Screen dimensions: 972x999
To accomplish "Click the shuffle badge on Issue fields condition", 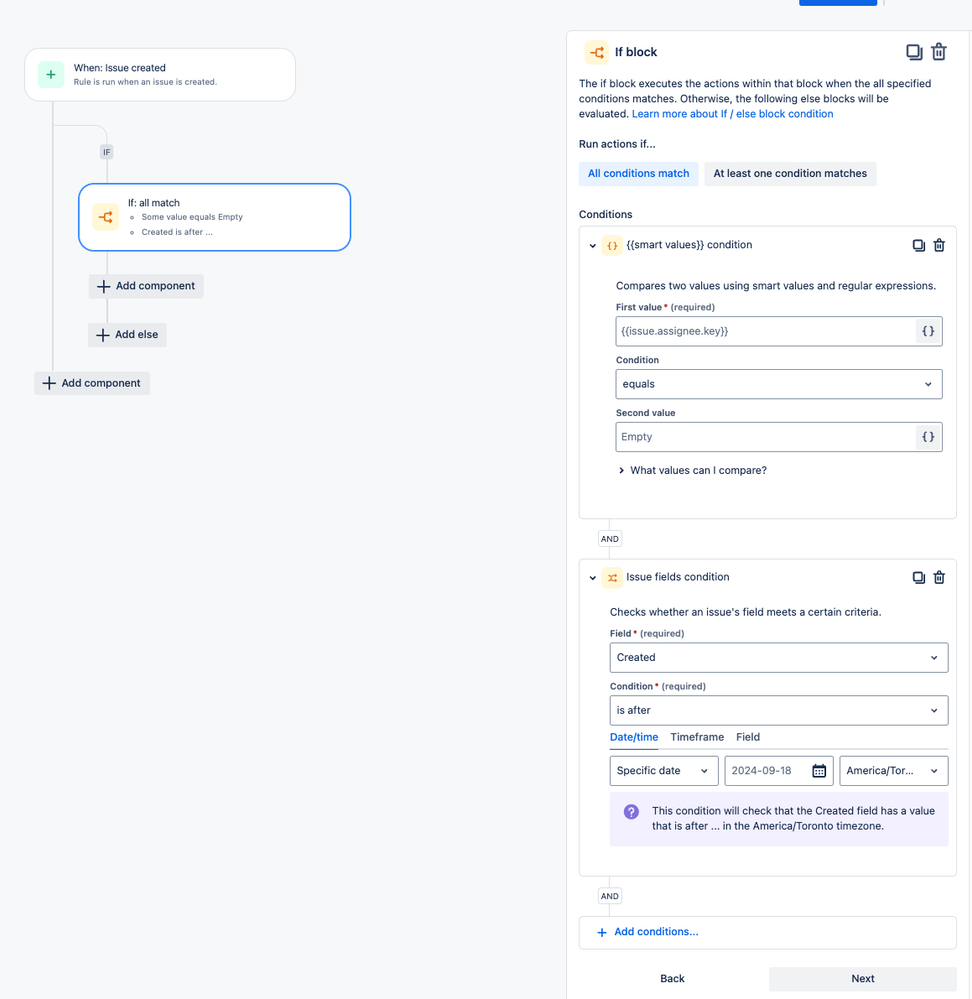I will coord(612,577).
